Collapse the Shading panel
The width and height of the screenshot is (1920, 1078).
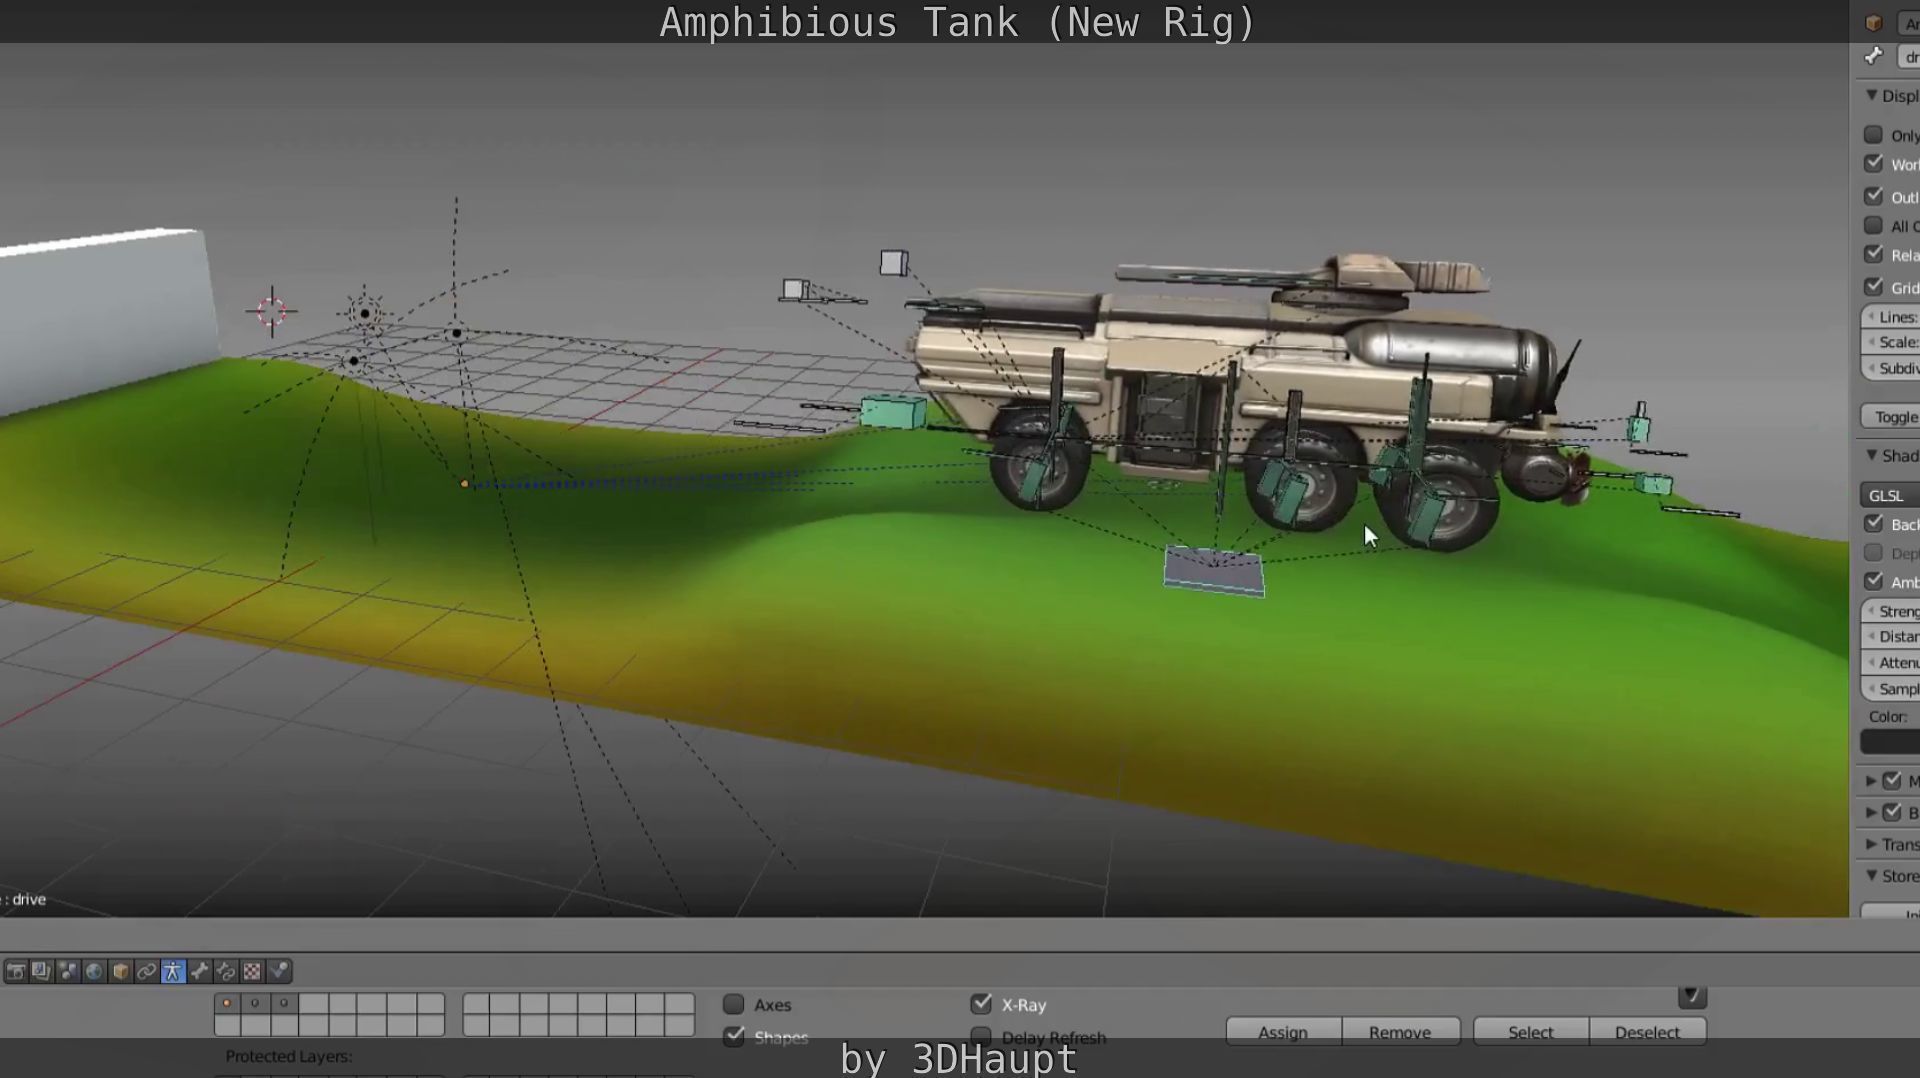1872,456
